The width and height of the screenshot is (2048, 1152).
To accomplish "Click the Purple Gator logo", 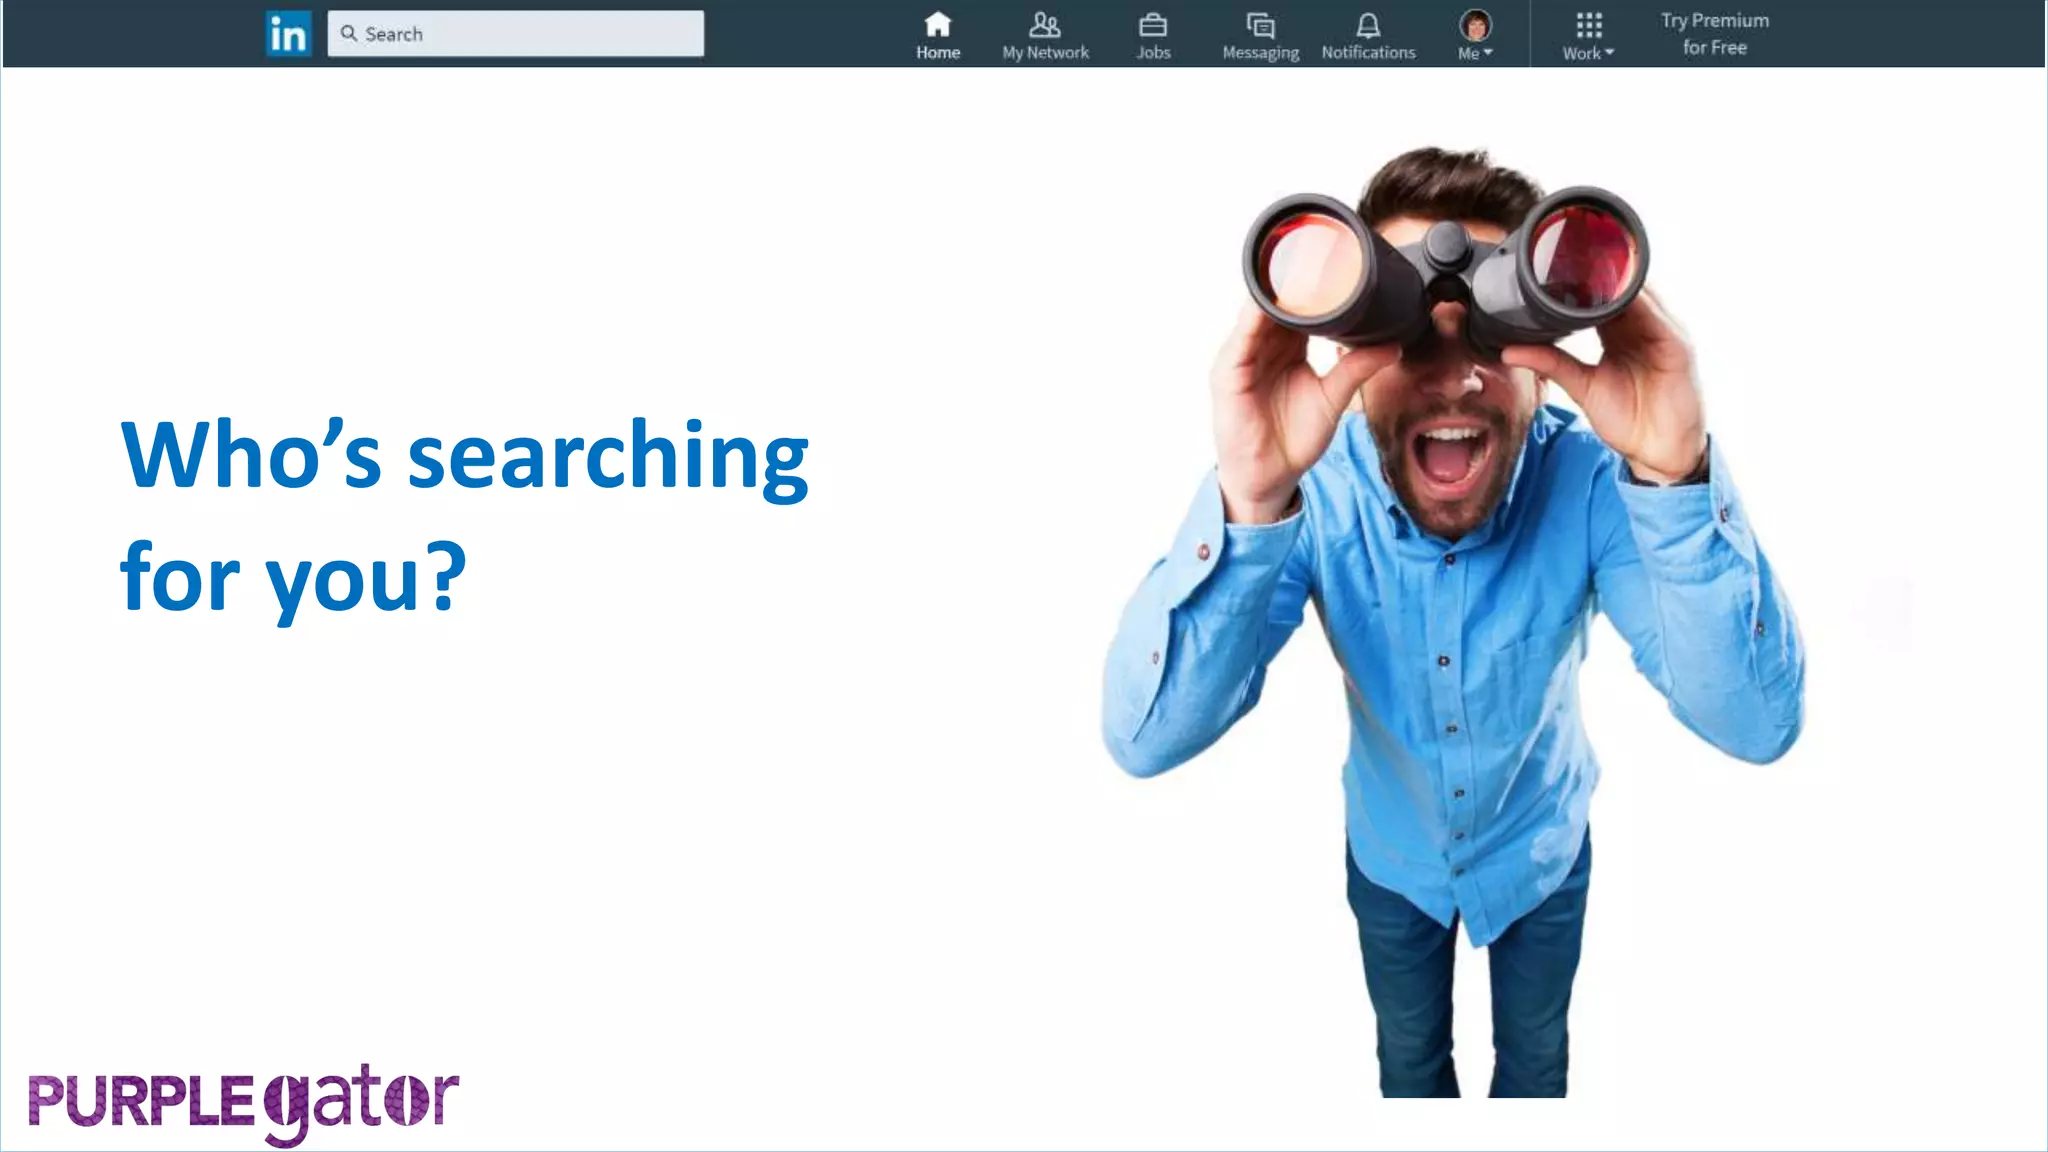I will coord(244,1103).
